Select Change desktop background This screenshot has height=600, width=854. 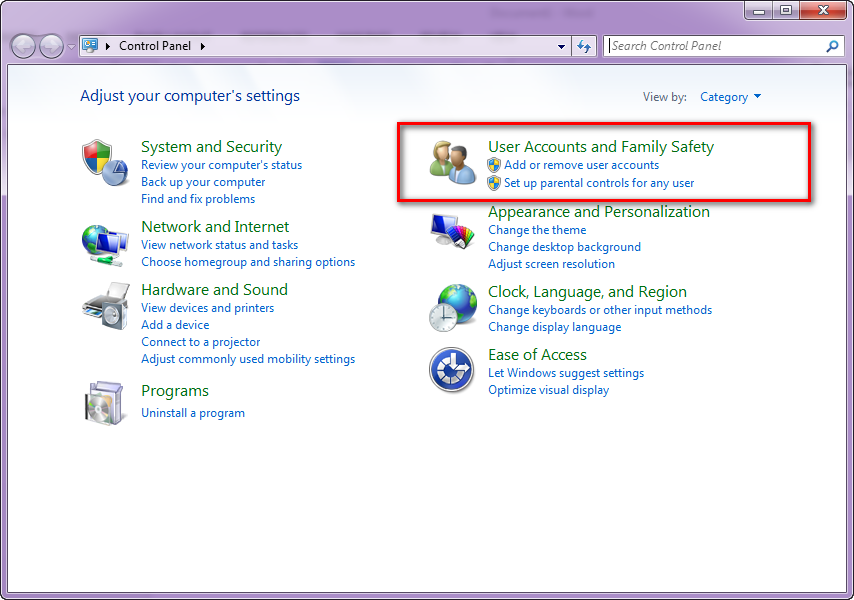[564, 247]
